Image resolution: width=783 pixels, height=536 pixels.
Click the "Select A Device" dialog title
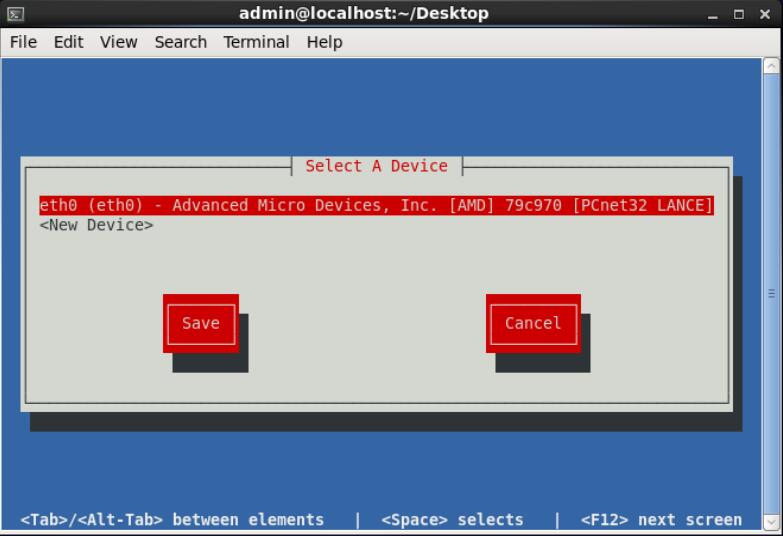coord(377,166)
